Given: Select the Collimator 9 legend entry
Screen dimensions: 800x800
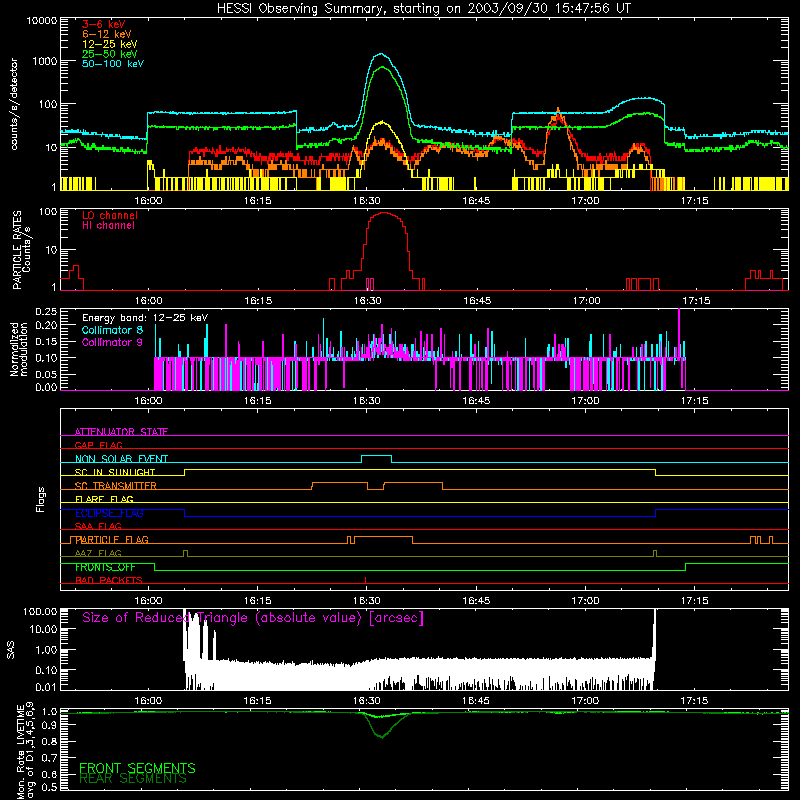Looking at the screenshot, I should tap(112, 342).
